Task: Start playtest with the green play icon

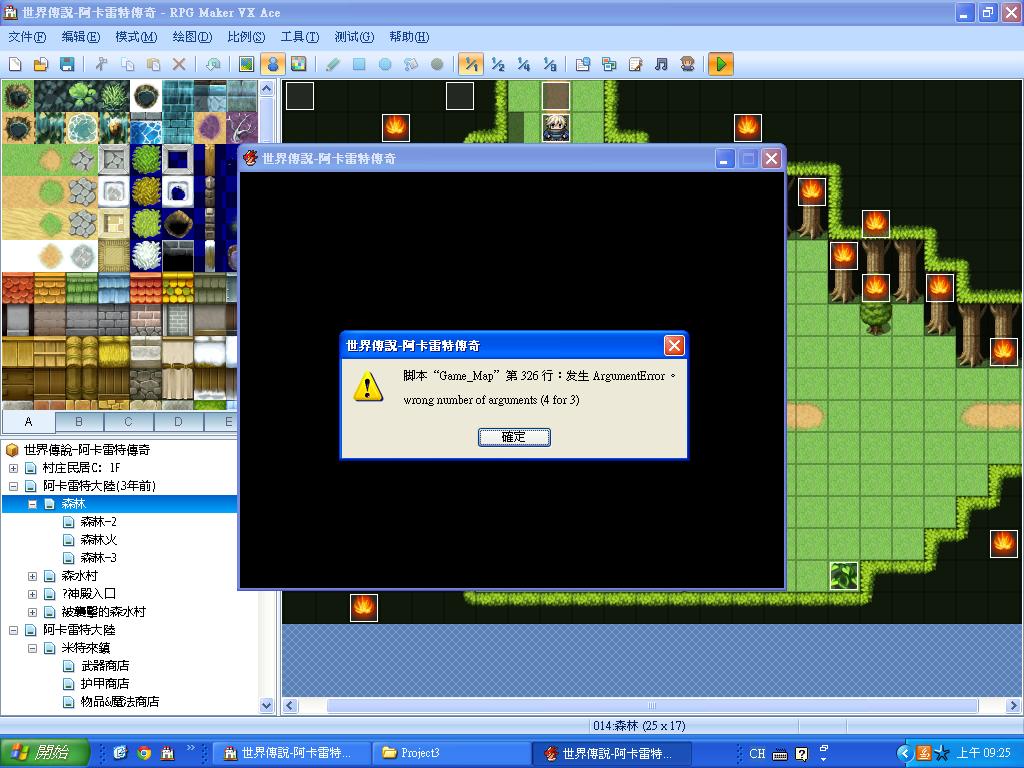Action: [x=721, y=64]
